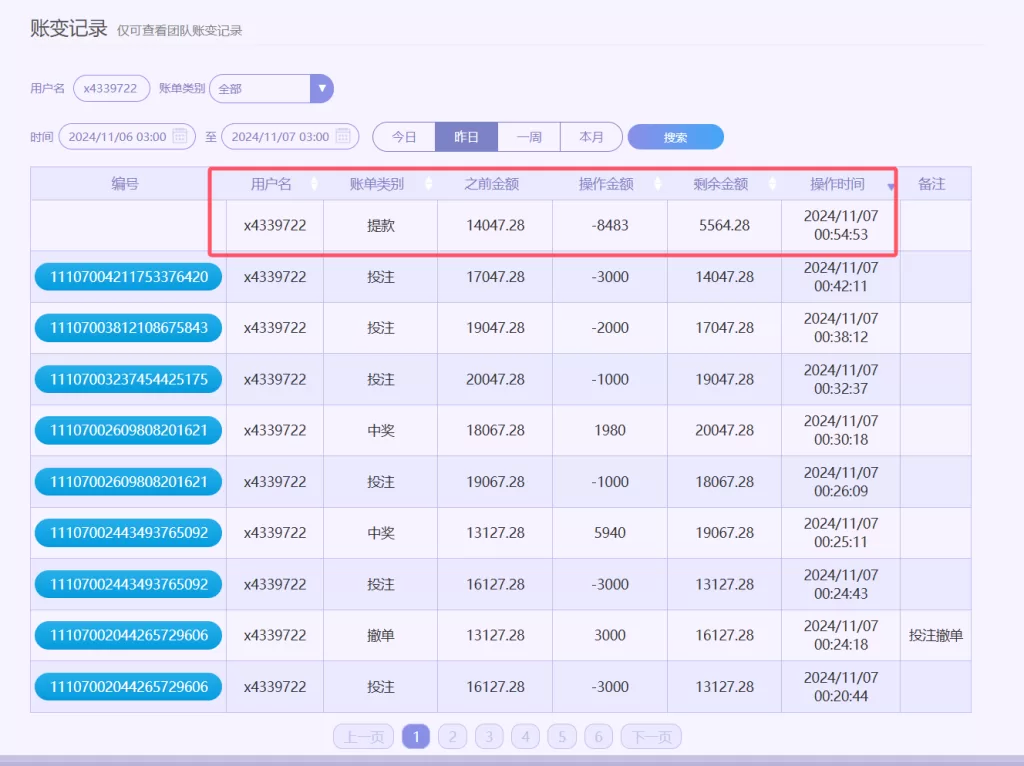1024x766 pixels.
Task: Click start time field 2024/11/06 03:00
Action: (x=127, y=136)
